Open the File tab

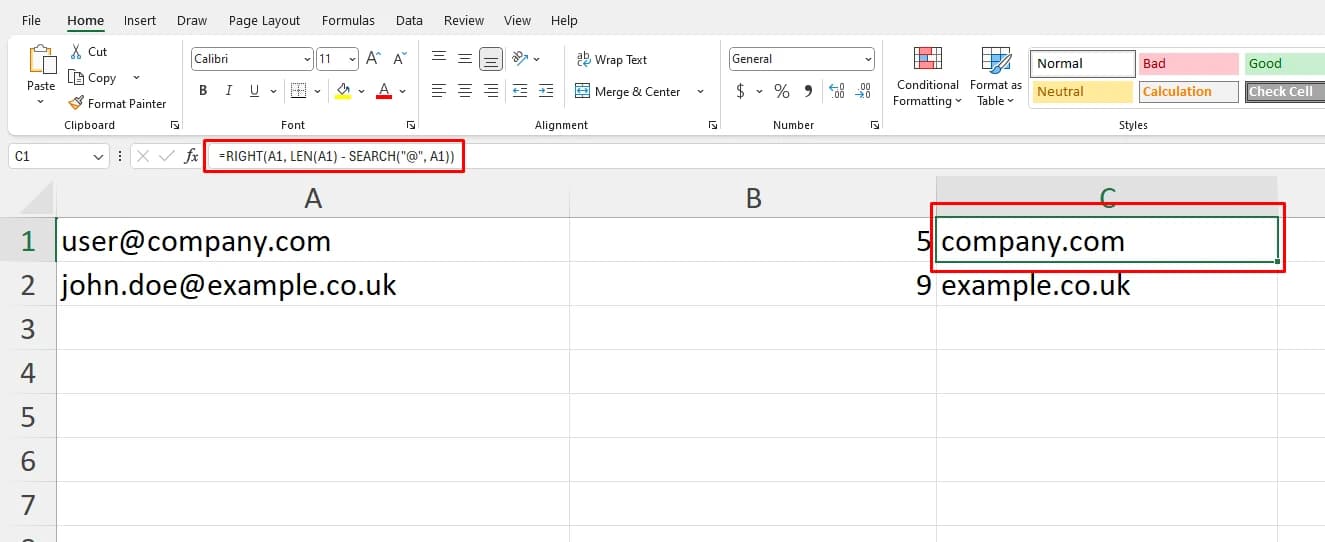pyautogui.click(x=31, y=20)
